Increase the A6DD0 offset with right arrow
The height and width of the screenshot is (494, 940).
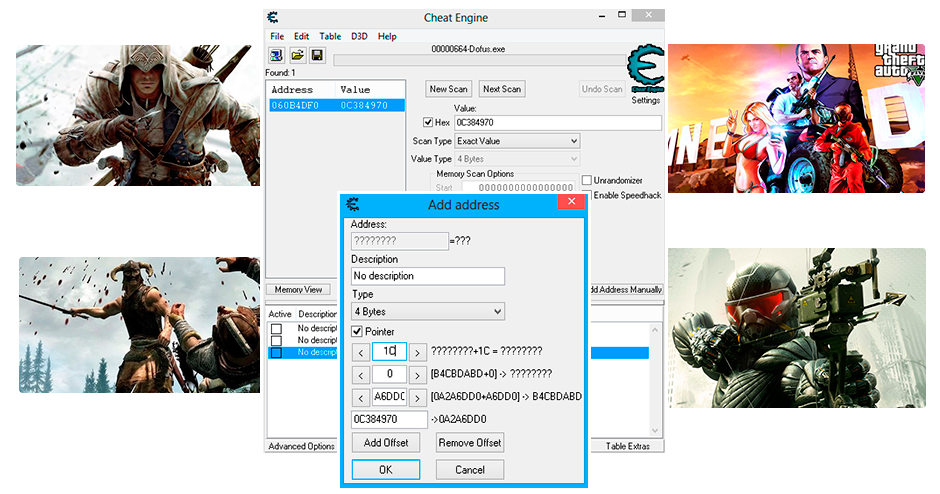point(418,398)
